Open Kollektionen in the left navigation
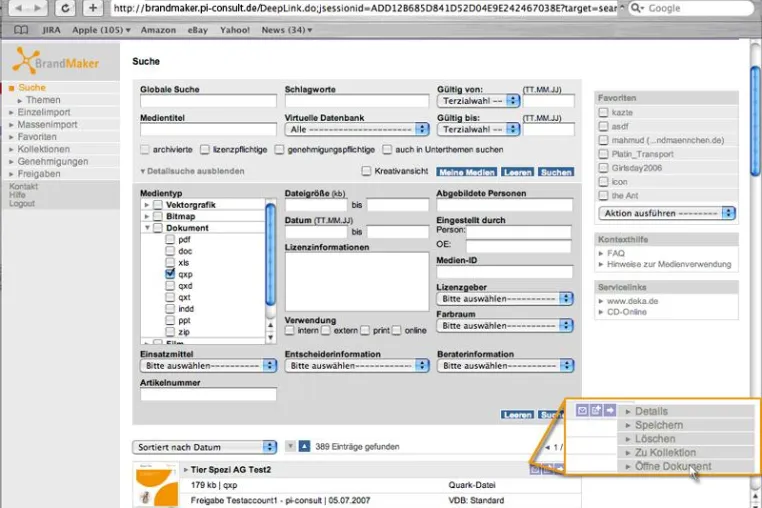The height and width of the screenshot is (508, 762). [x=44, y=149]
